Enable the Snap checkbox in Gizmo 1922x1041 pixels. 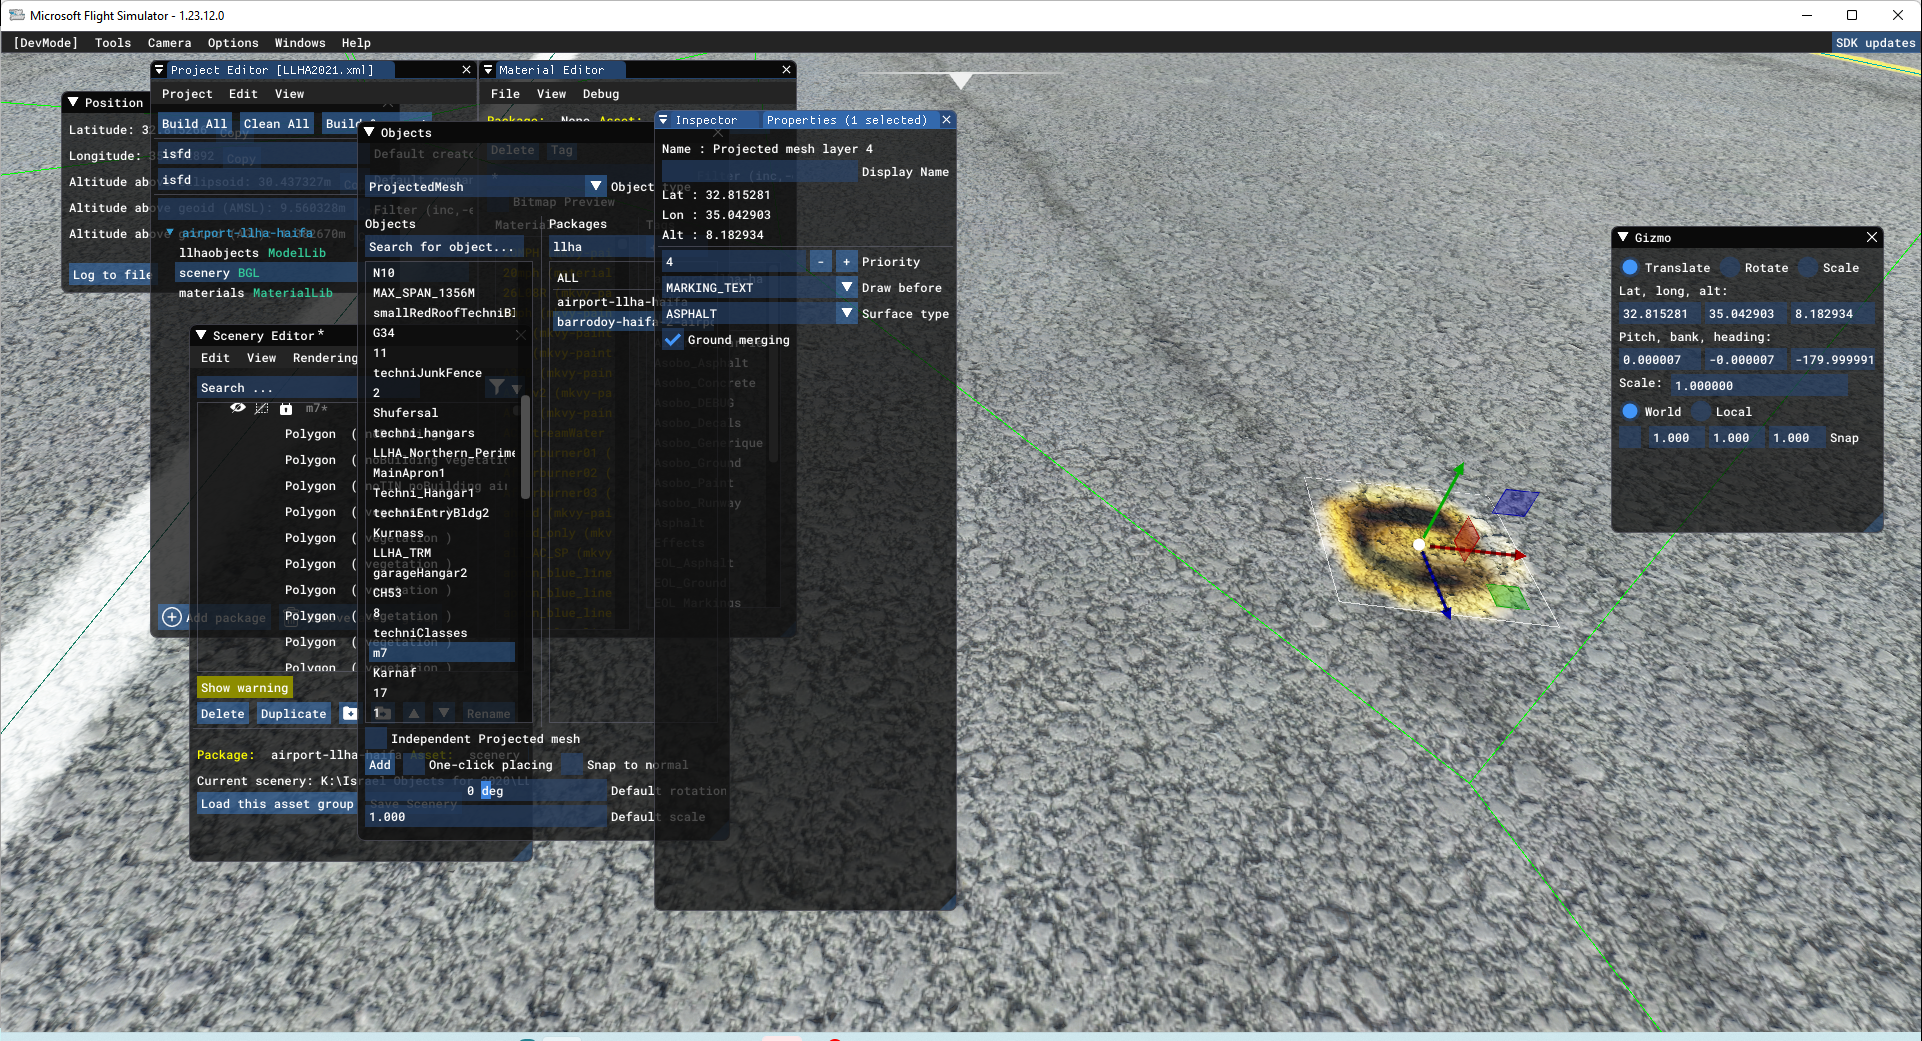pos(1630,438)
